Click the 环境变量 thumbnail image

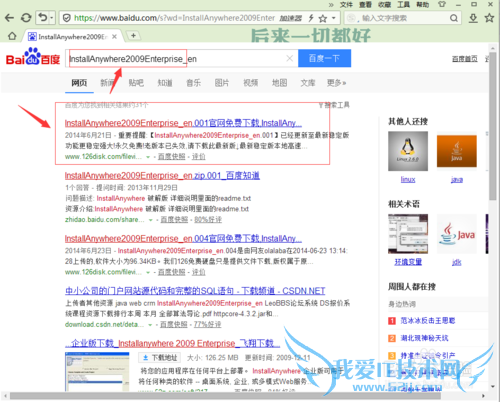pyautogui.click(x=408, y=234)
